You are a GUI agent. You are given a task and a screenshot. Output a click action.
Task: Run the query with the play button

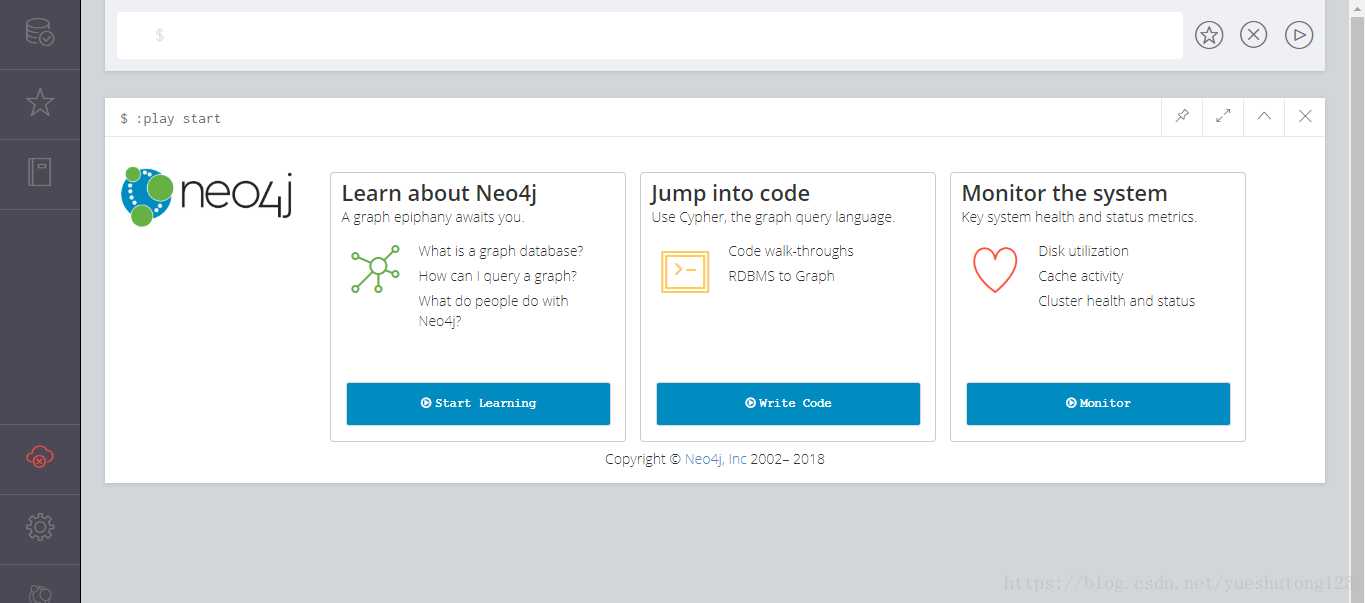pos(1298,35)
